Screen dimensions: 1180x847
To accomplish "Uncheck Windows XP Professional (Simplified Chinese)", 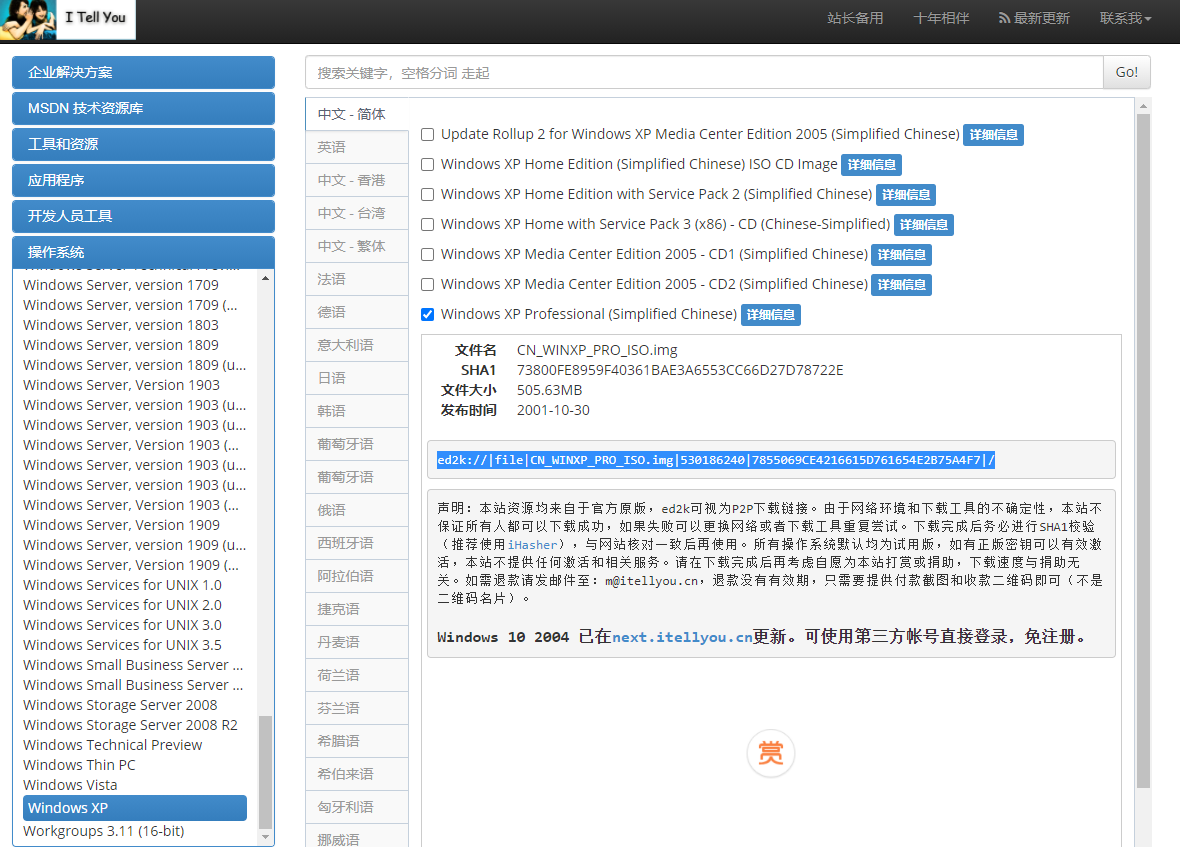I will point(428,314).
